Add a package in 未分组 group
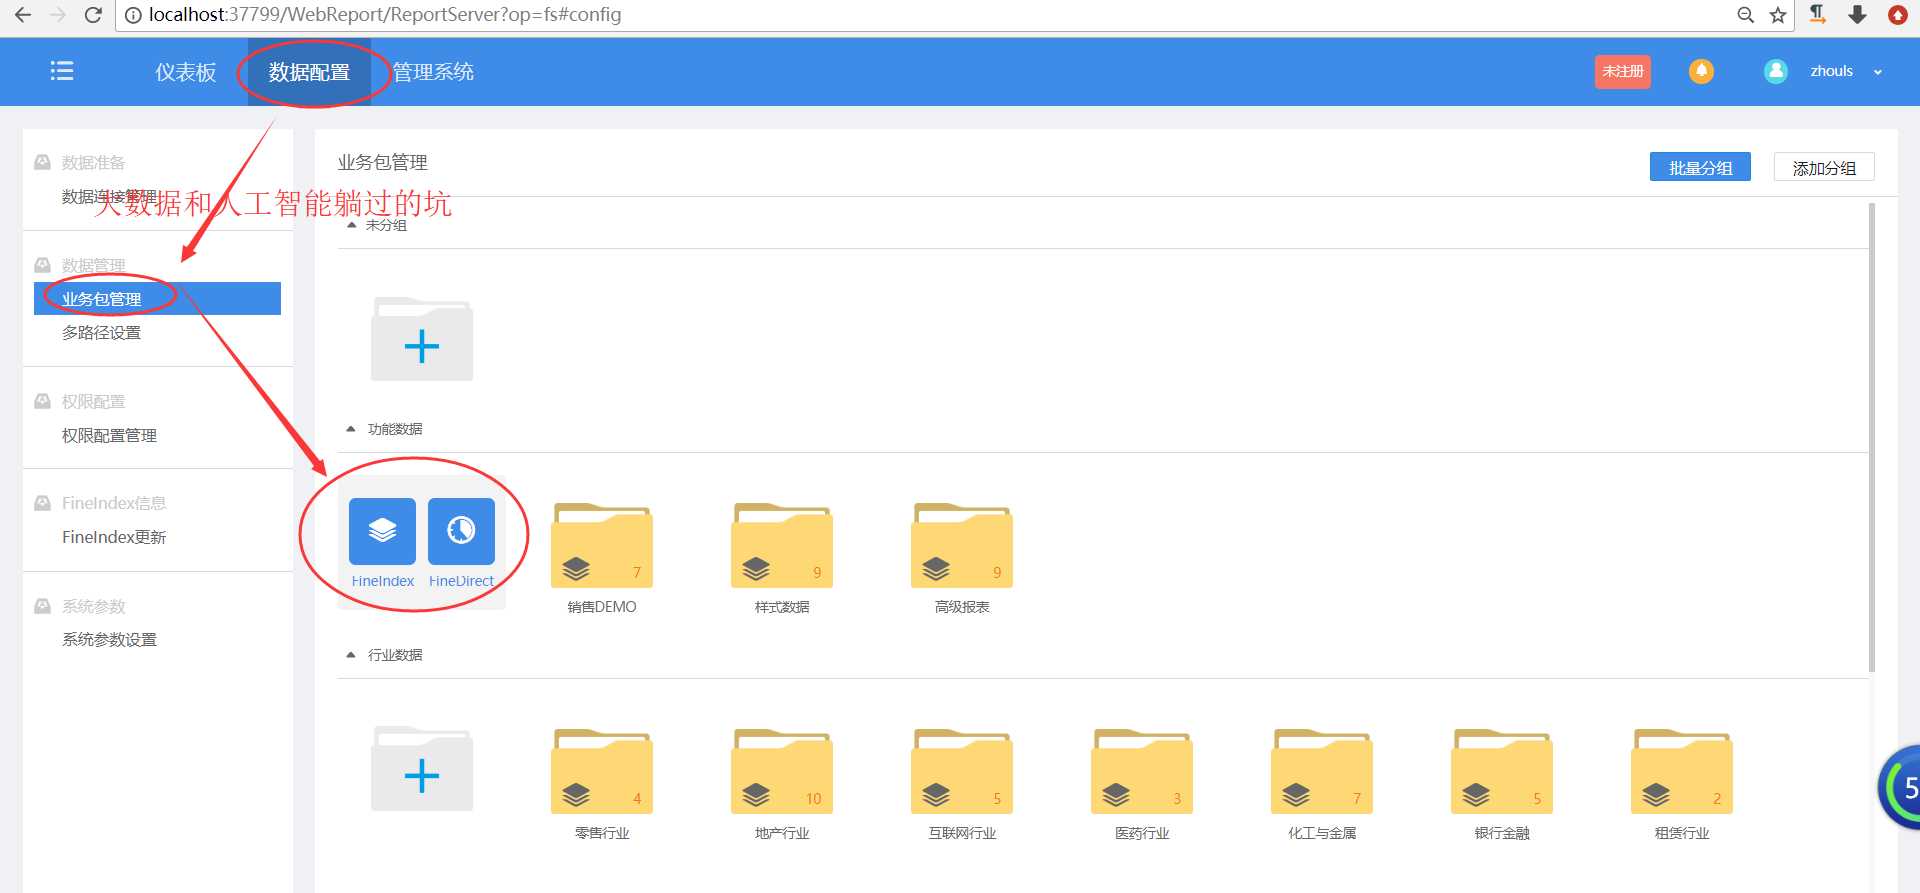This screenshot has width=1920, height=893. (x=422, y=340)
